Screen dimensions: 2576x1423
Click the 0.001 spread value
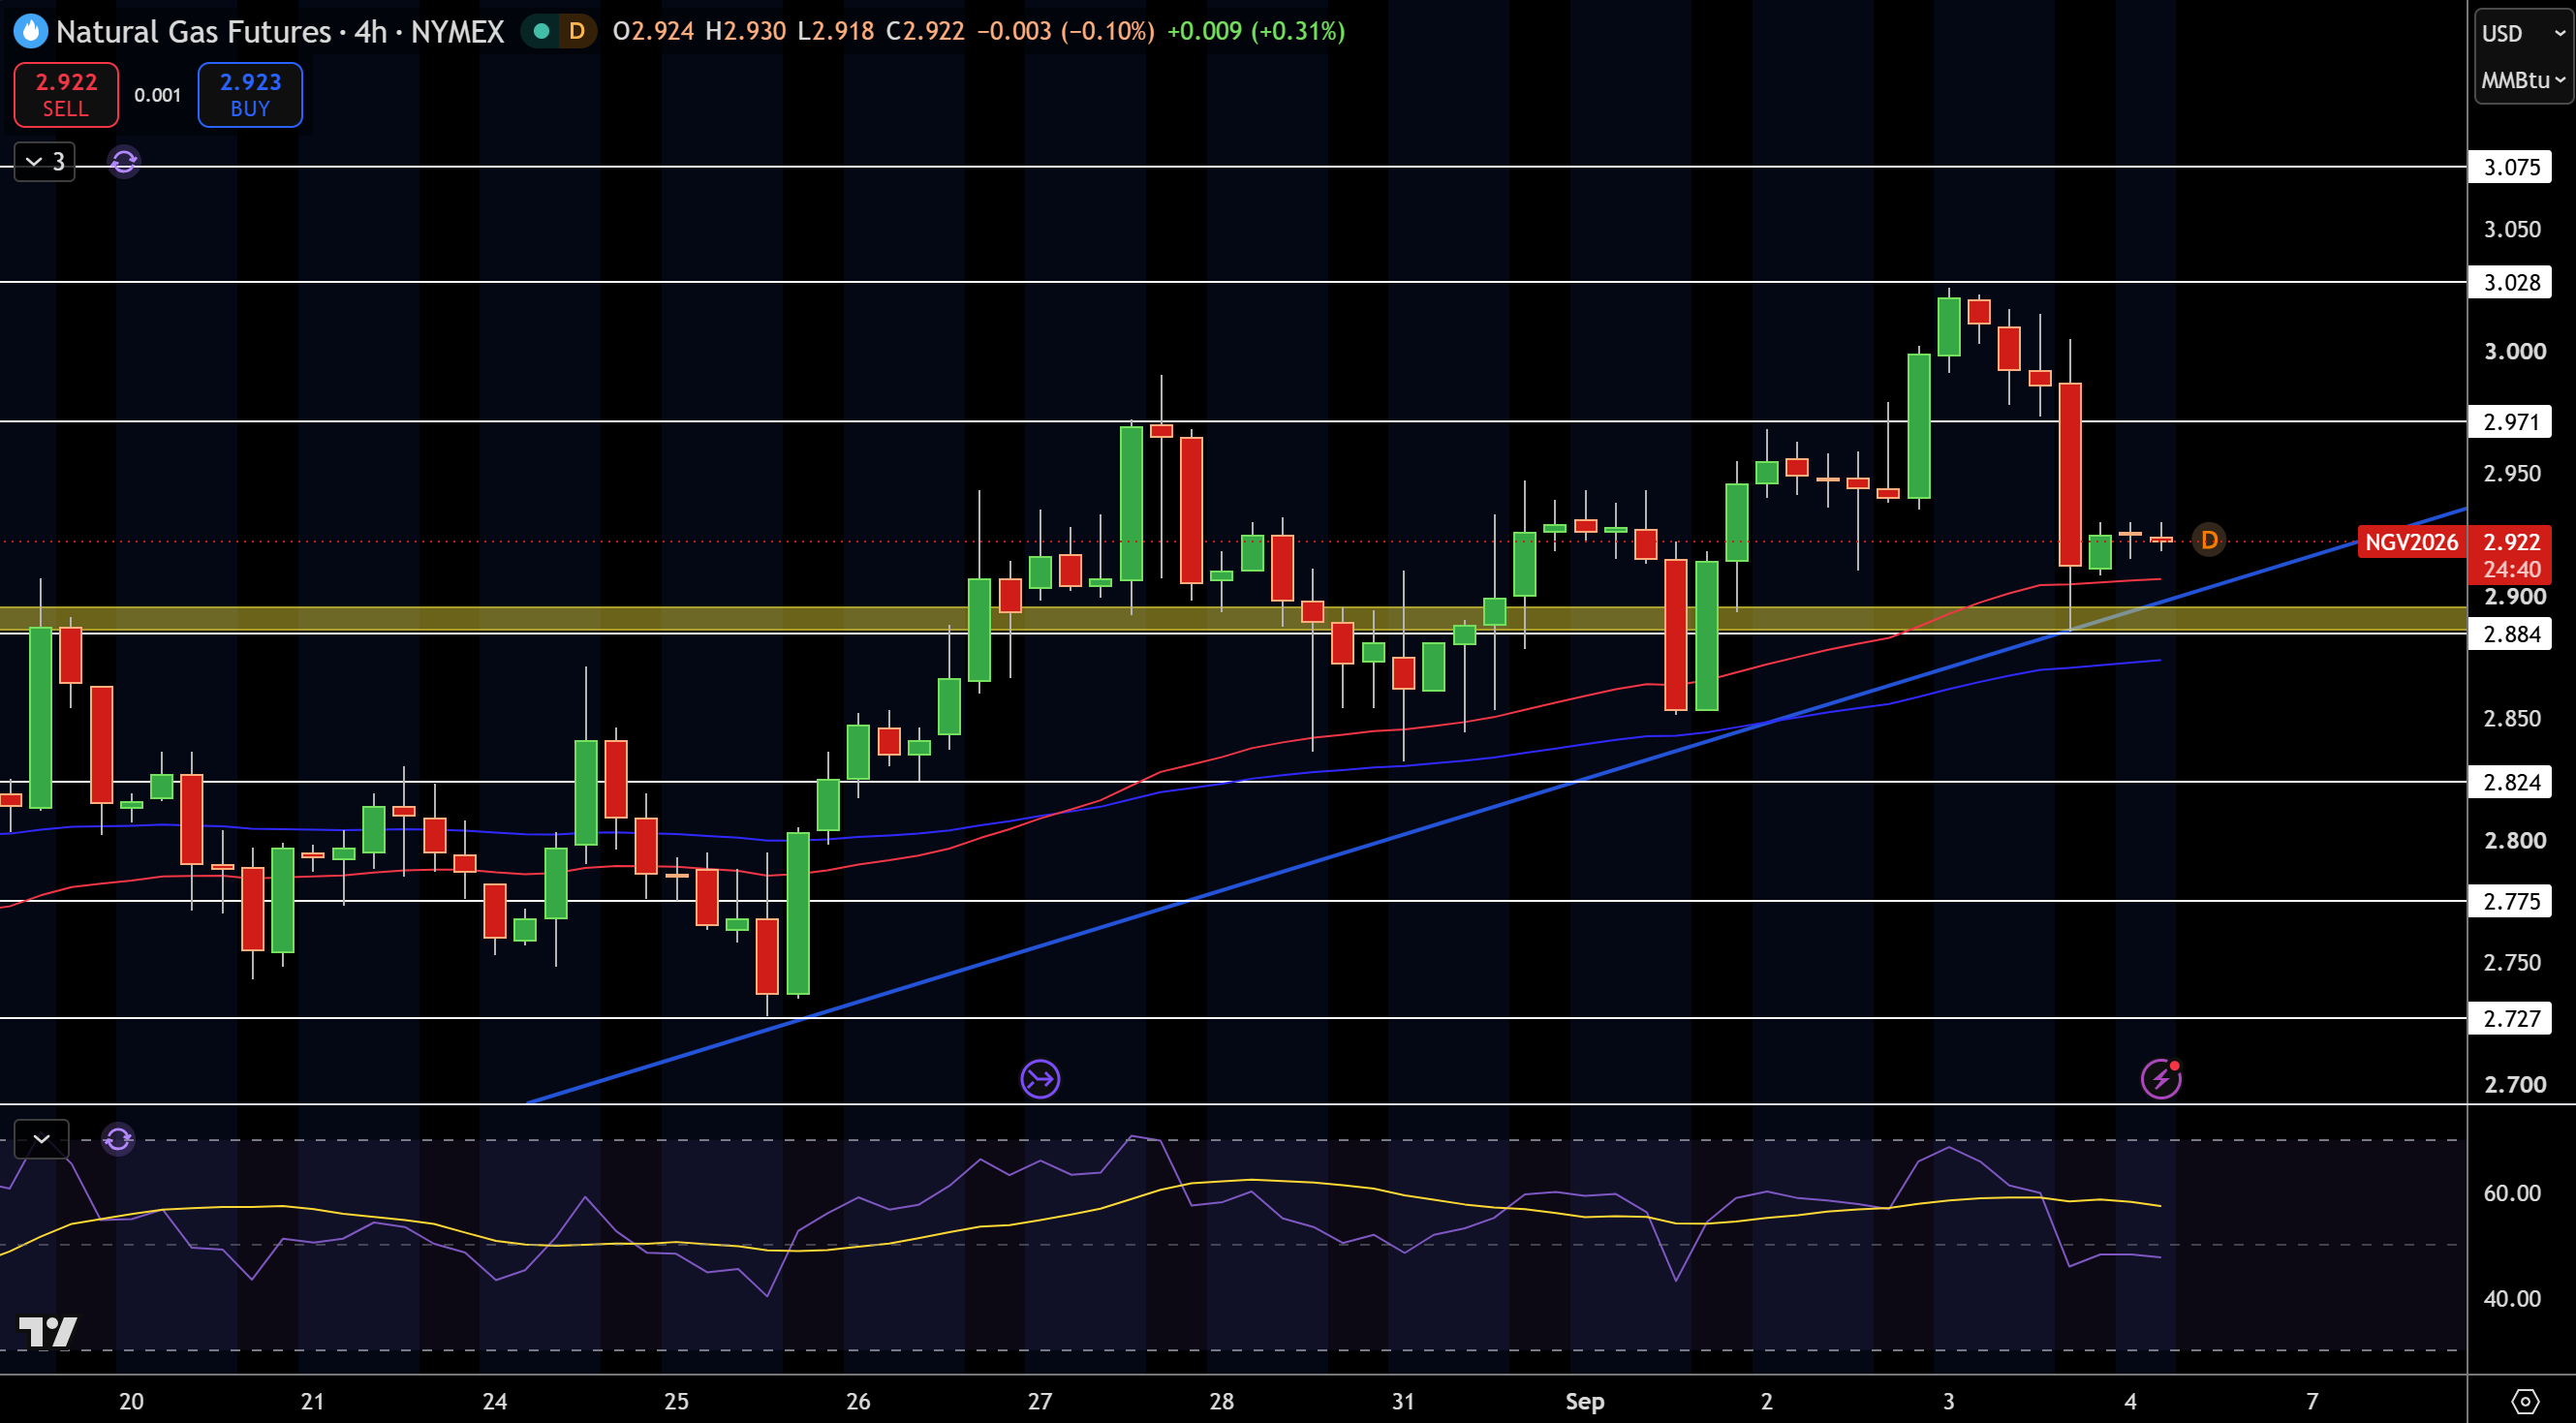(158, 95)
